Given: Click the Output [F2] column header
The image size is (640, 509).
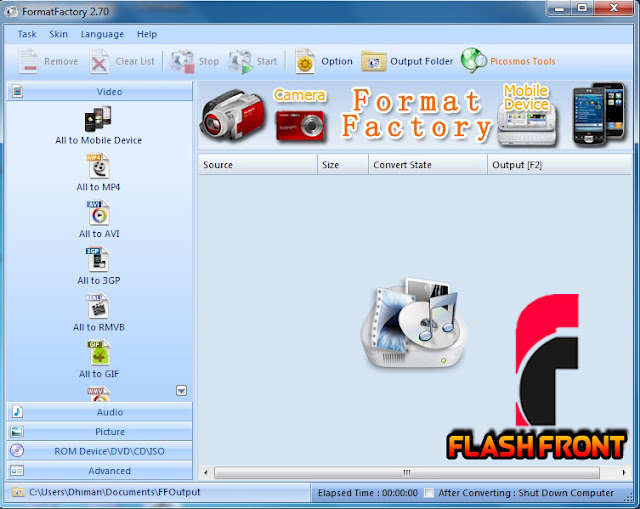Looking at the screenshot, I should pyautogui.click(x=560, y=164).
